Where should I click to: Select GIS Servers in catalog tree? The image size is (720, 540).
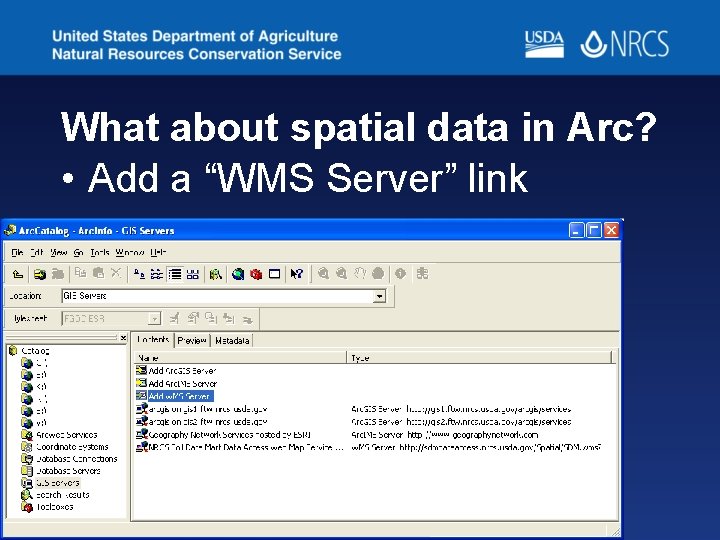[51, 483]
